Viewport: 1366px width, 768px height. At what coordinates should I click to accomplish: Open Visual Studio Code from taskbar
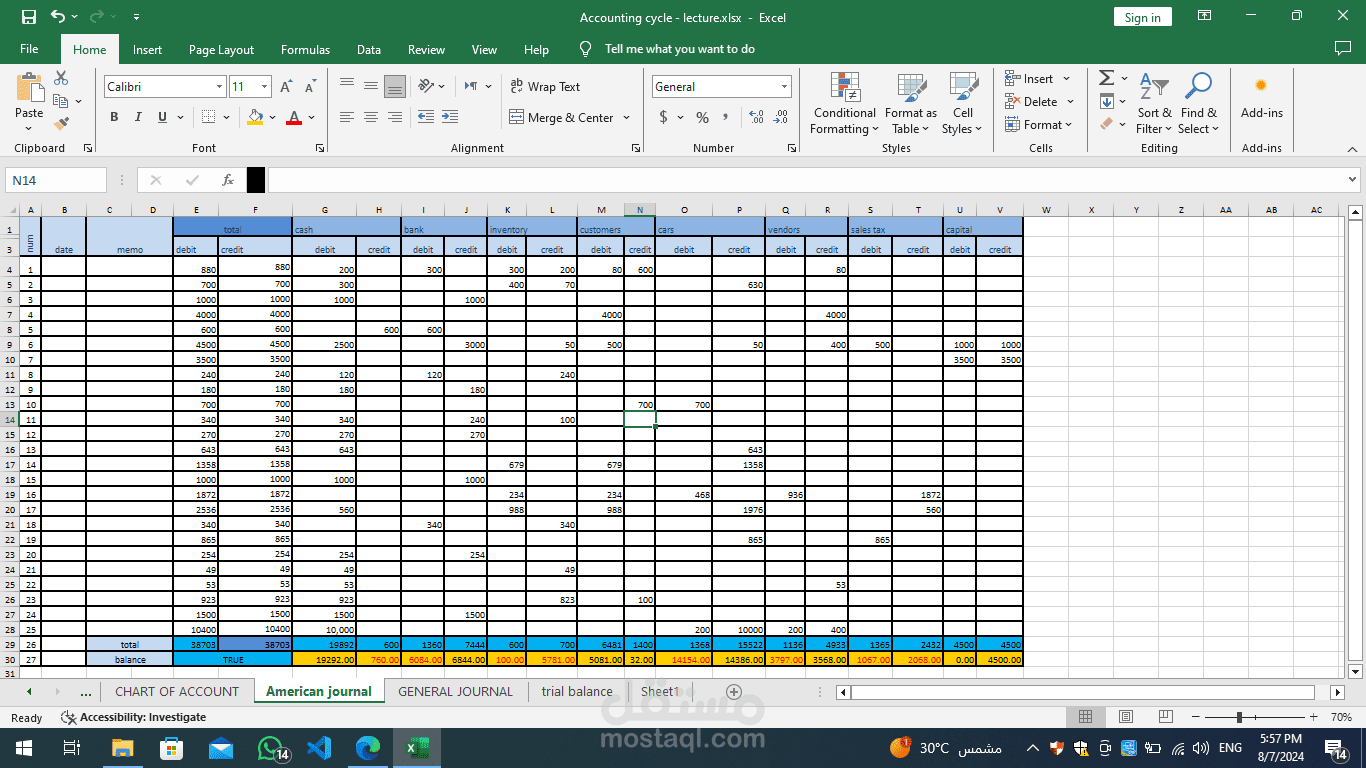point(319,747)
